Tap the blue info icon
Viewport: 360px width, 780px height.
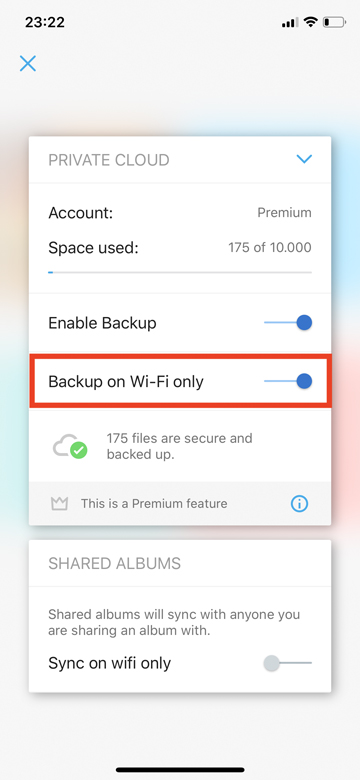299,503
